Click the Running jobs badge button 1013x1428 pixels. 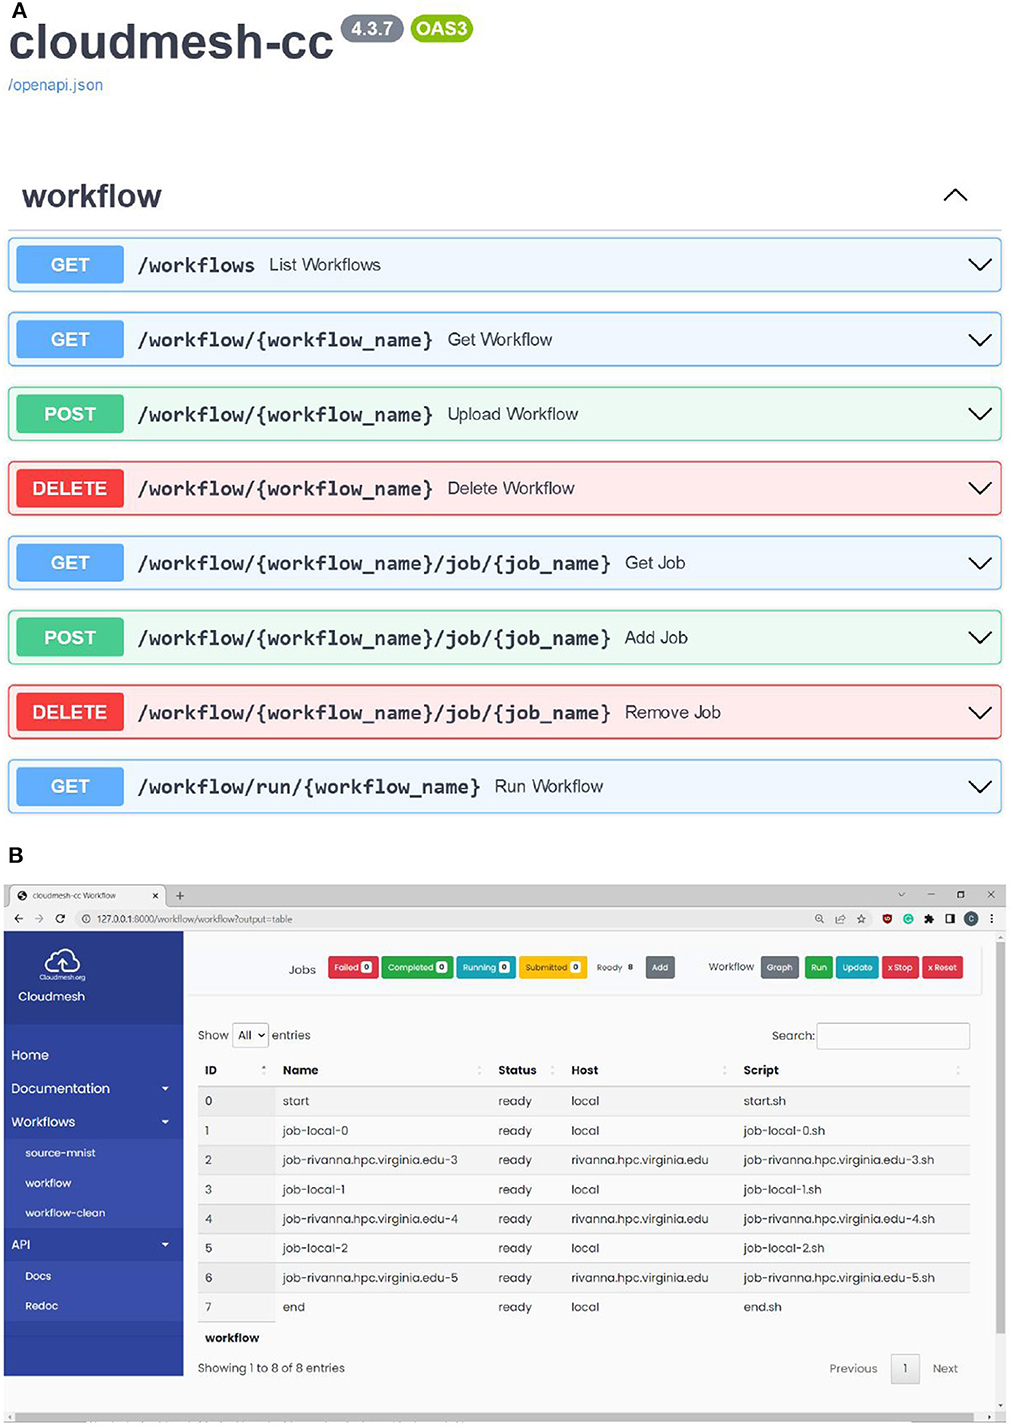[x=485, y=967]
